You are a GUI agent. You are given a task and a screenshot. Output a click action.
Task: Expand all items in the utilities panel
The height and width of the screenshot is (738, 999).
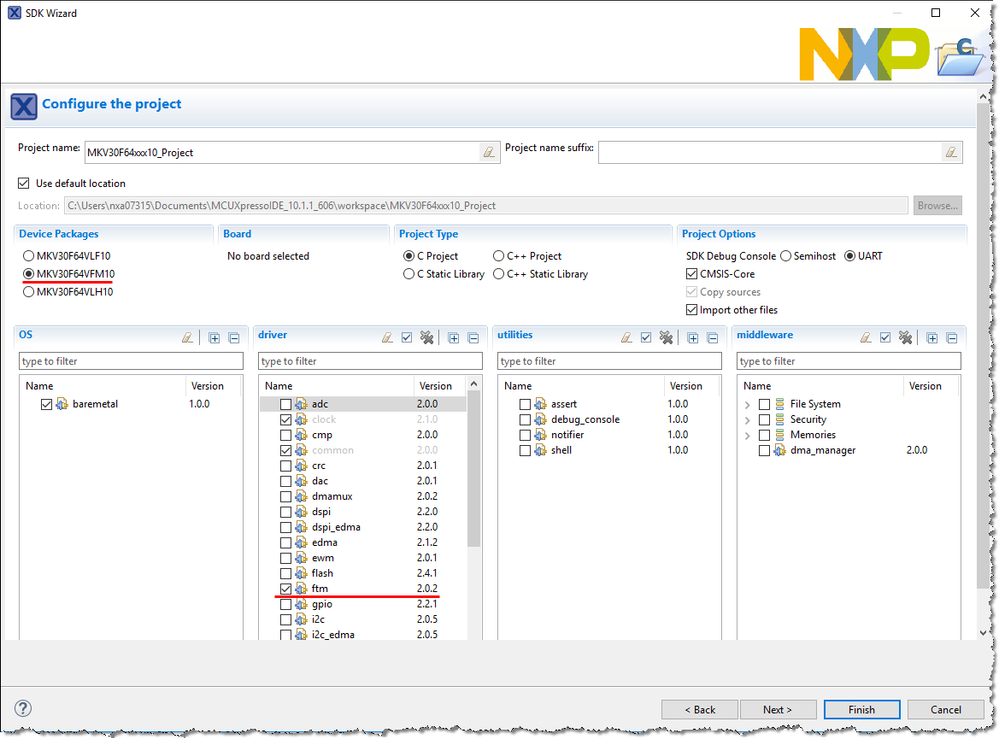[x=693, y=338]
